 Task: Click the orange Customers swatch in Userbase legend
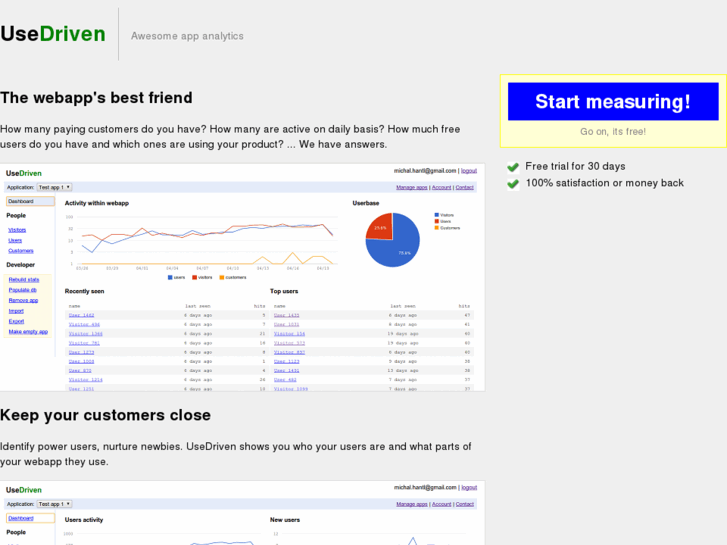tap(436, 228)
